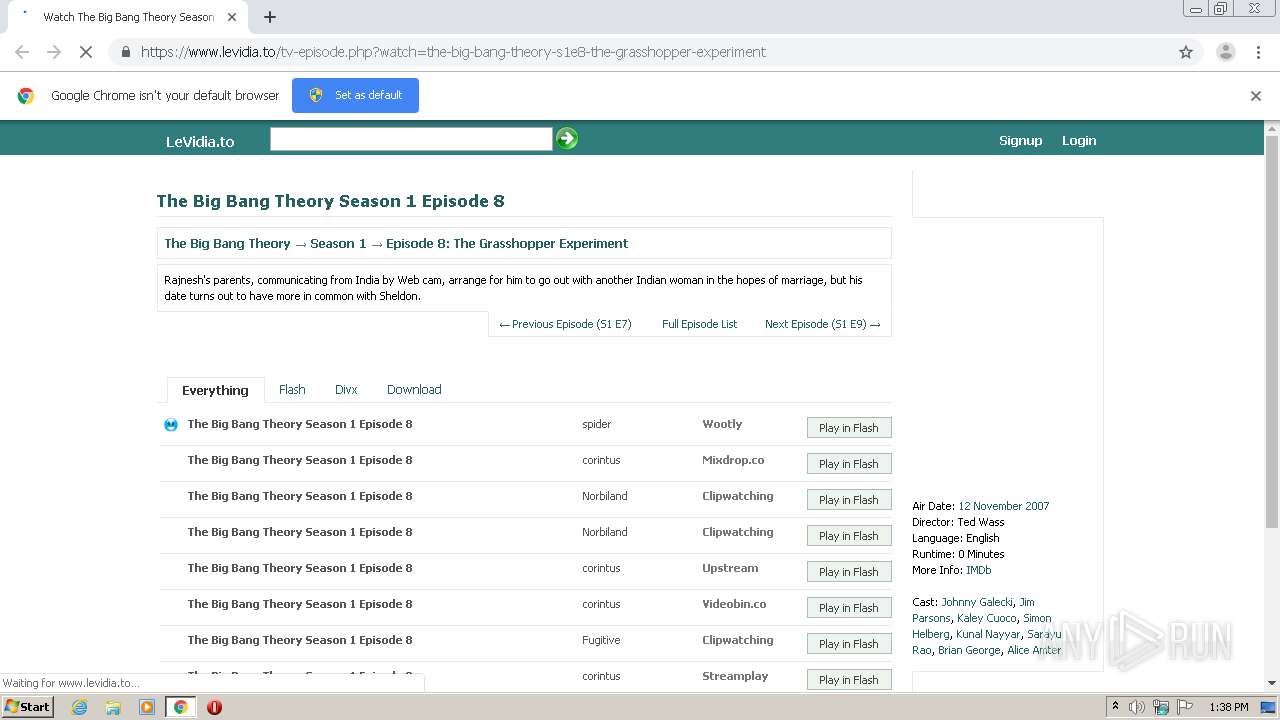Open the Action Center flag icon

1185,707
